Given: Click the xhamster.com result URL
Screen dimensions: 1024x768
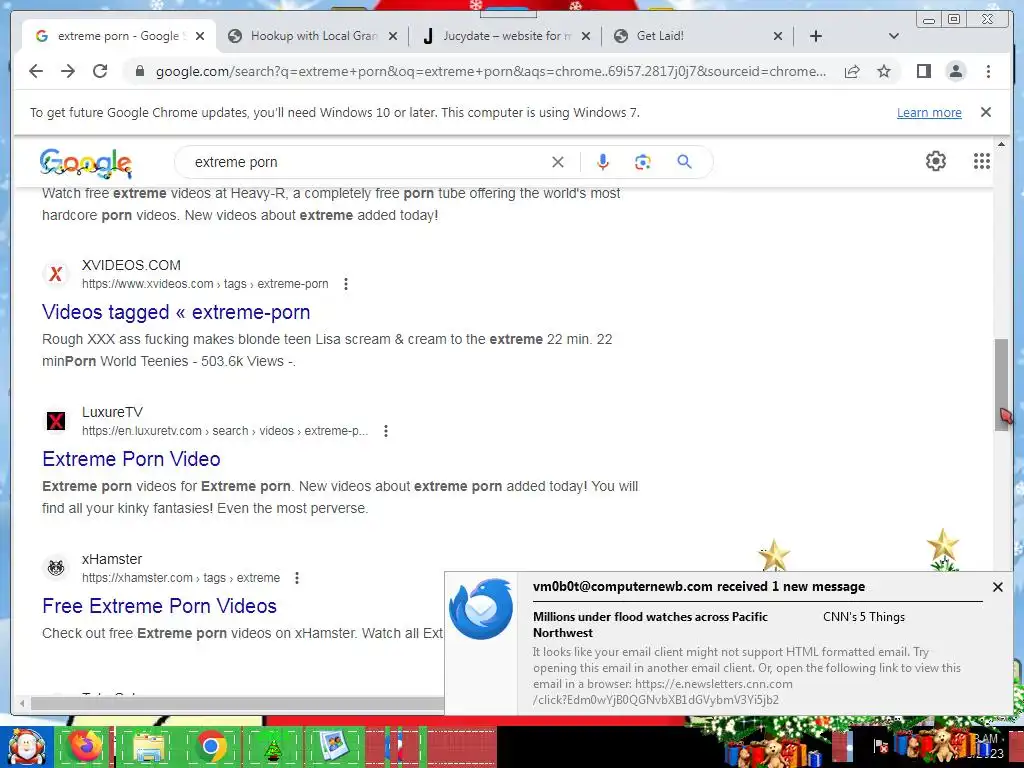Looking at the screenshot, I should tap(181, 578).
